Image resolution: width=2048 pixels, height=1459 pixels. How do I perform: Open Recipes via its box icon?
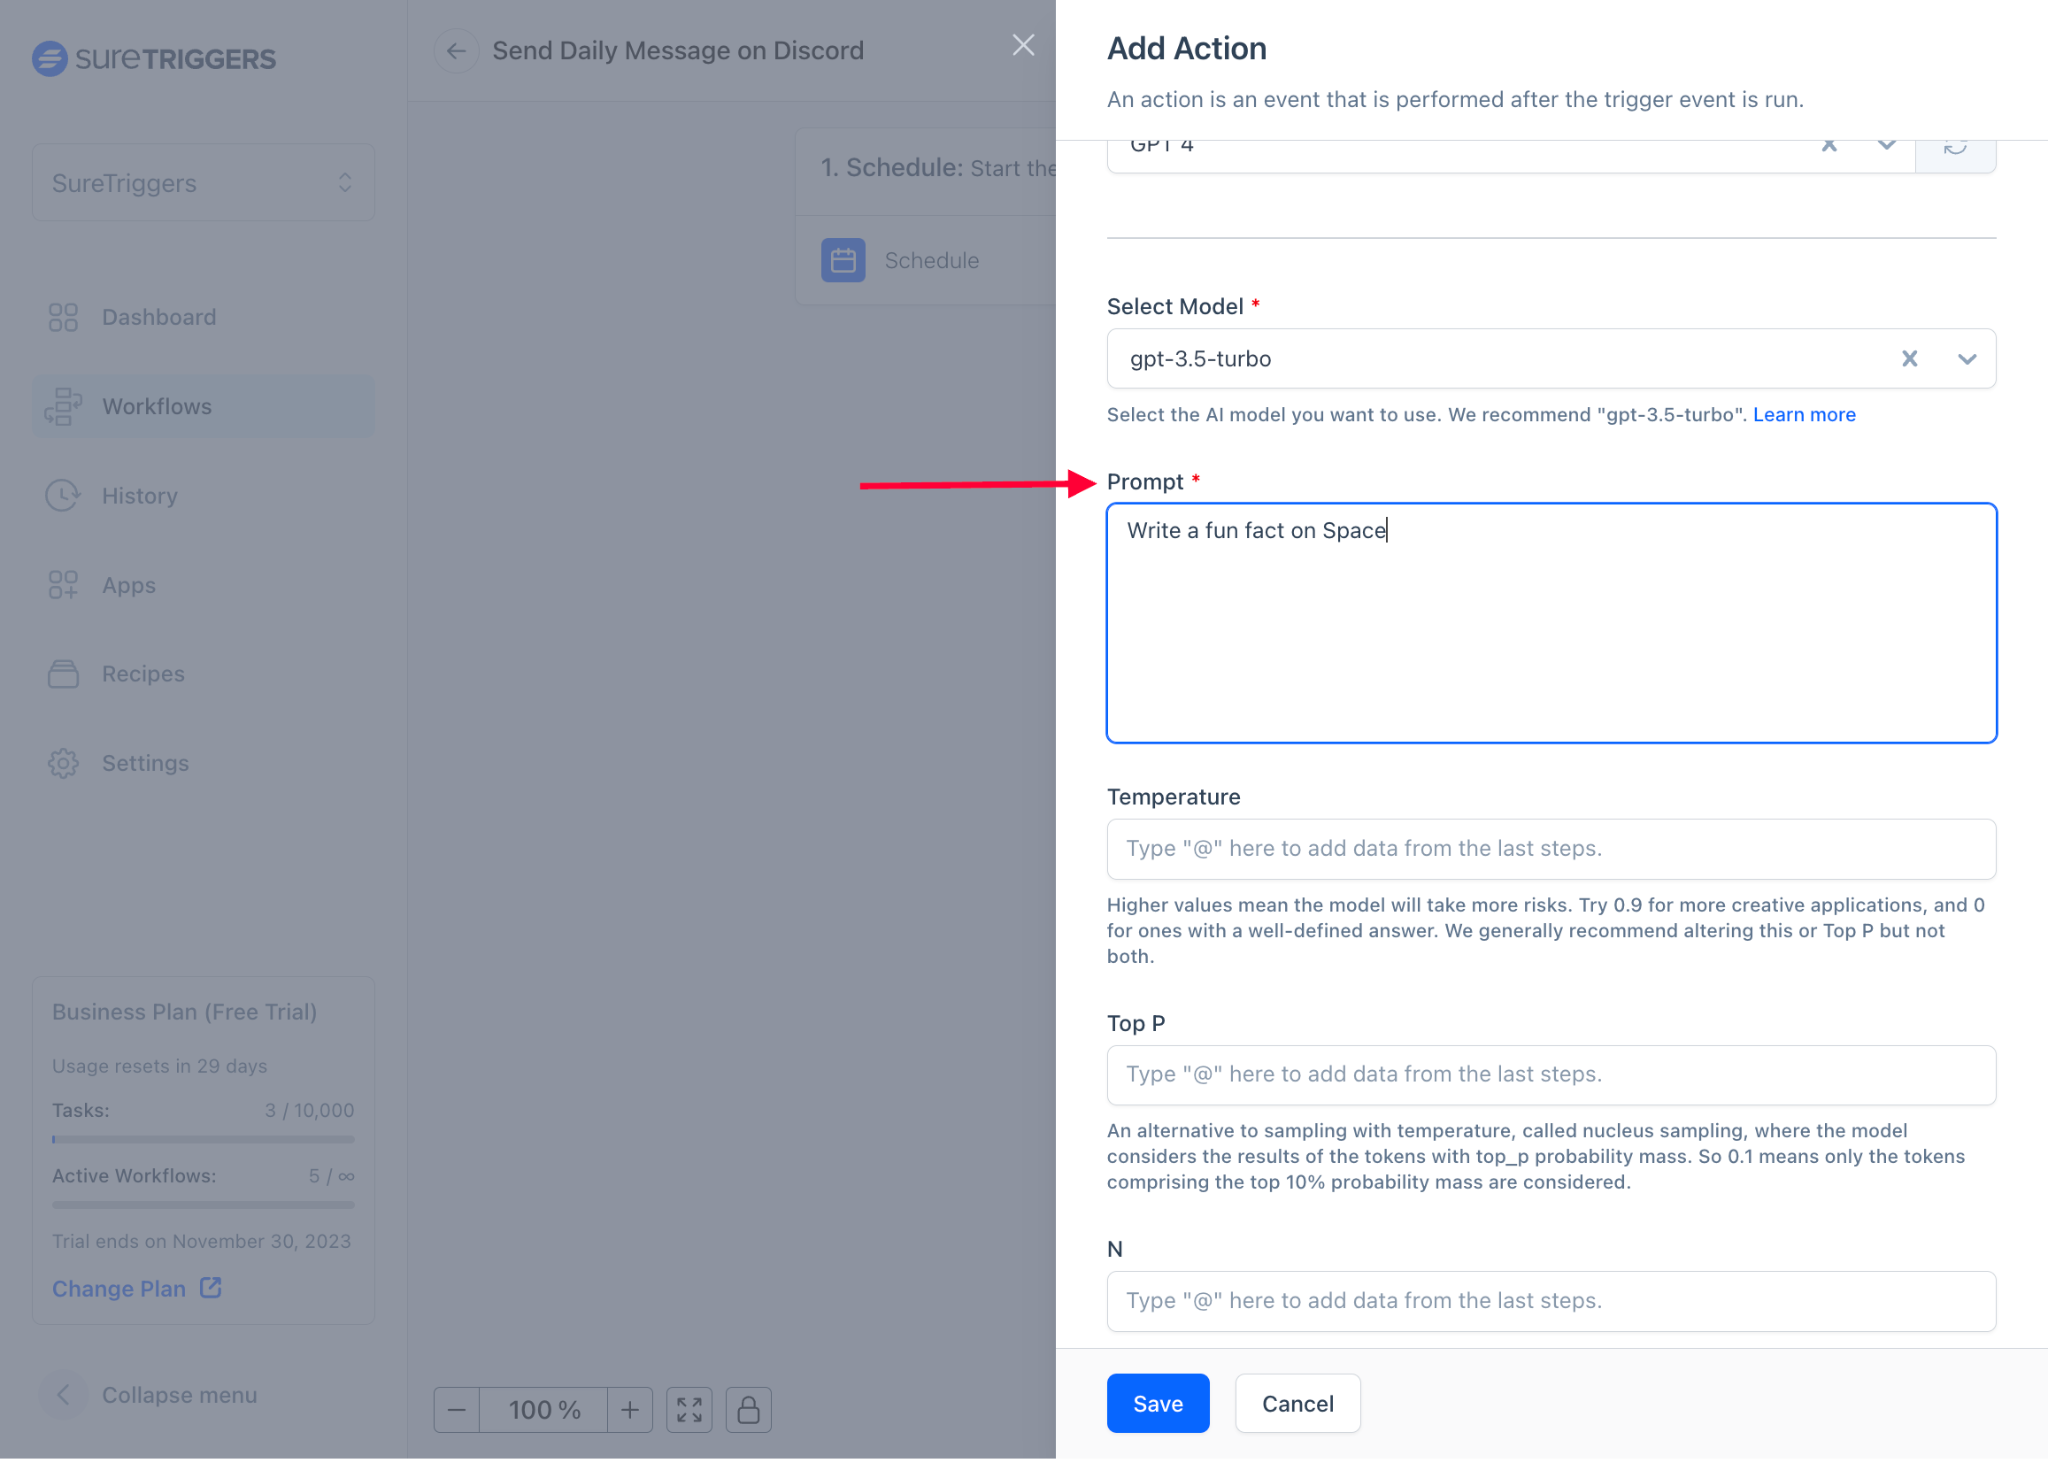[62, 673]
